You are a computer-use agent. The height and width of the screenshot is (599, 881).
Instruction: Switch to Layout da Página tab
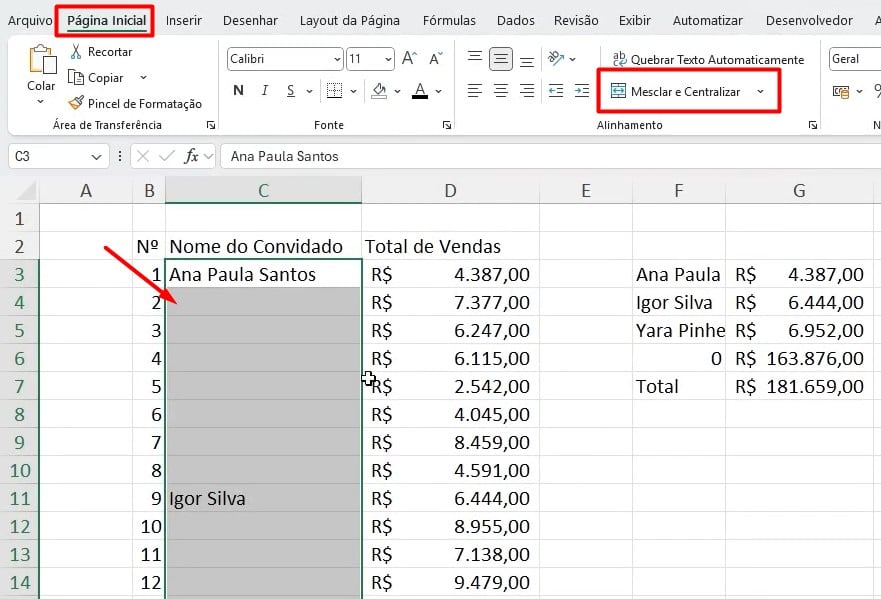(x=349, y=21)
